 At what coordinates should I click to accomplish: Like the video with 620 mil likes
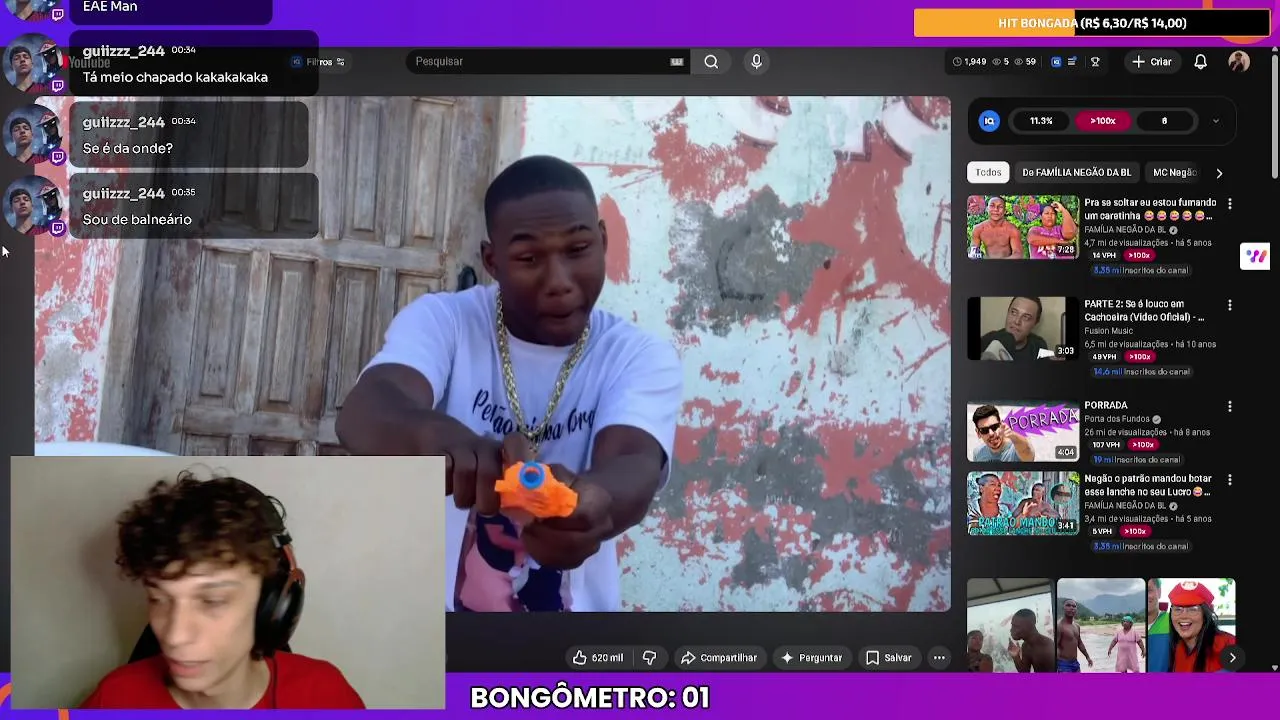click(x=597, y=658)
